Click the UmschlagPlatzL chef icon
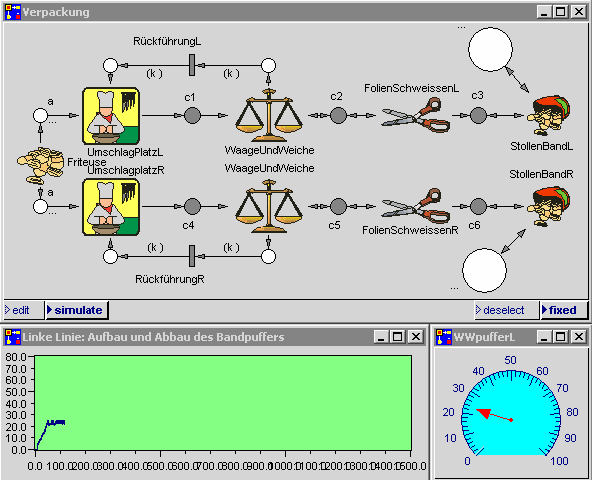592x480 pixels. click(111, 116)
